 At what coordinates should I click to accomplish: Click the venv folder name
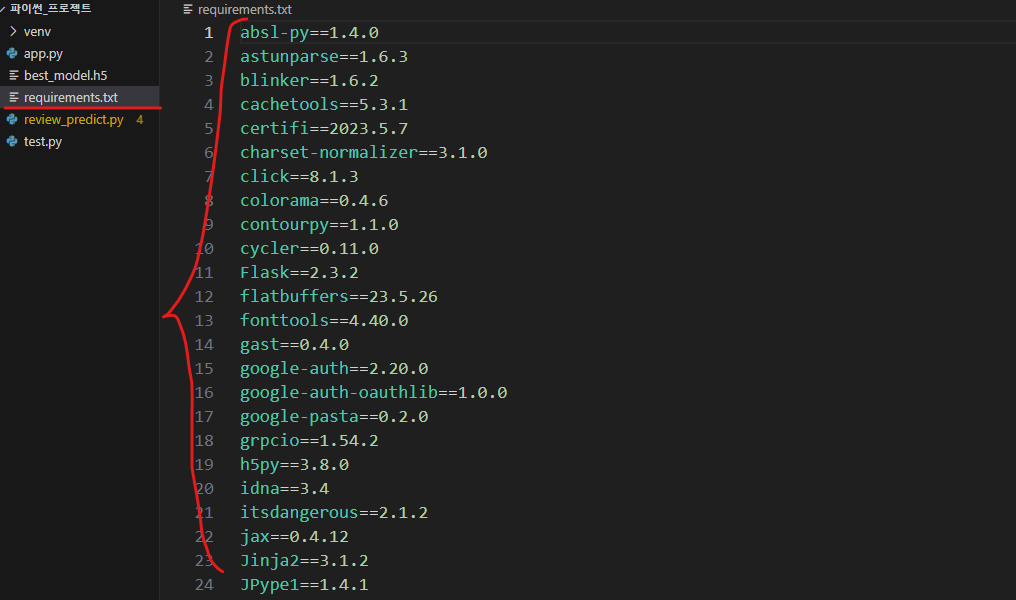point(37,32)
